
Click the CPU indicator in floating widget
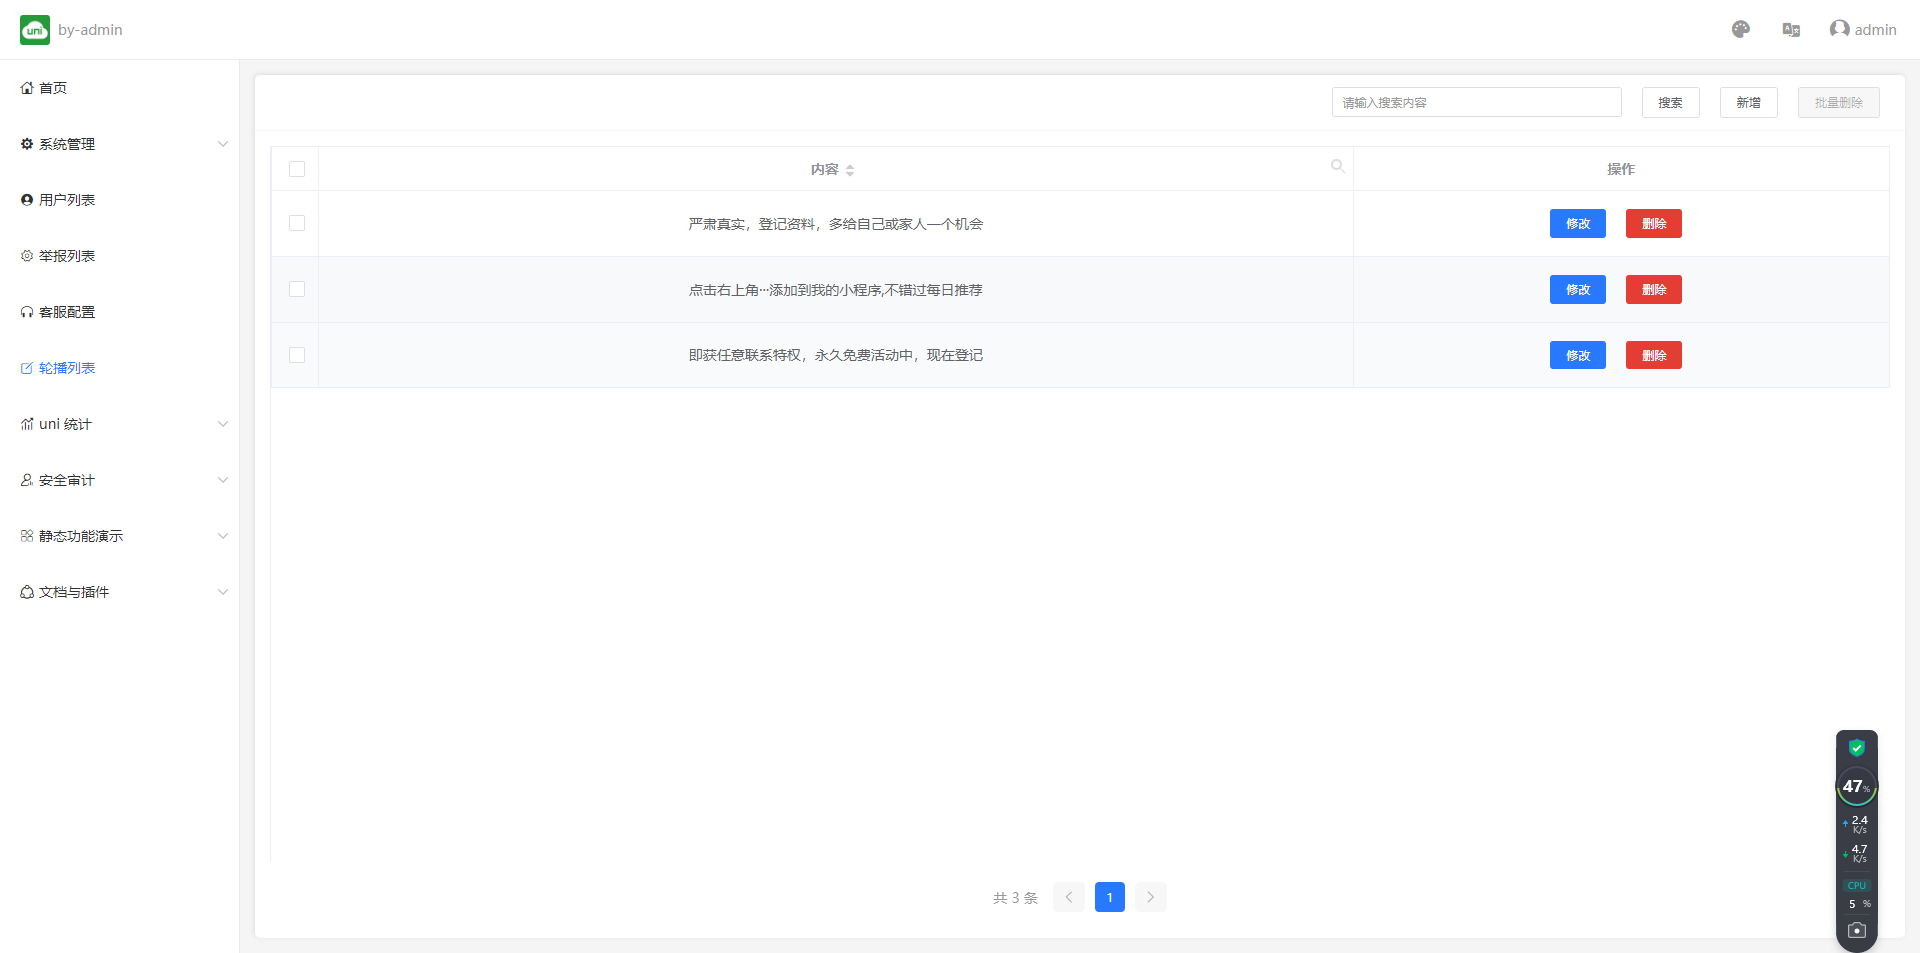coord(1857,885)
